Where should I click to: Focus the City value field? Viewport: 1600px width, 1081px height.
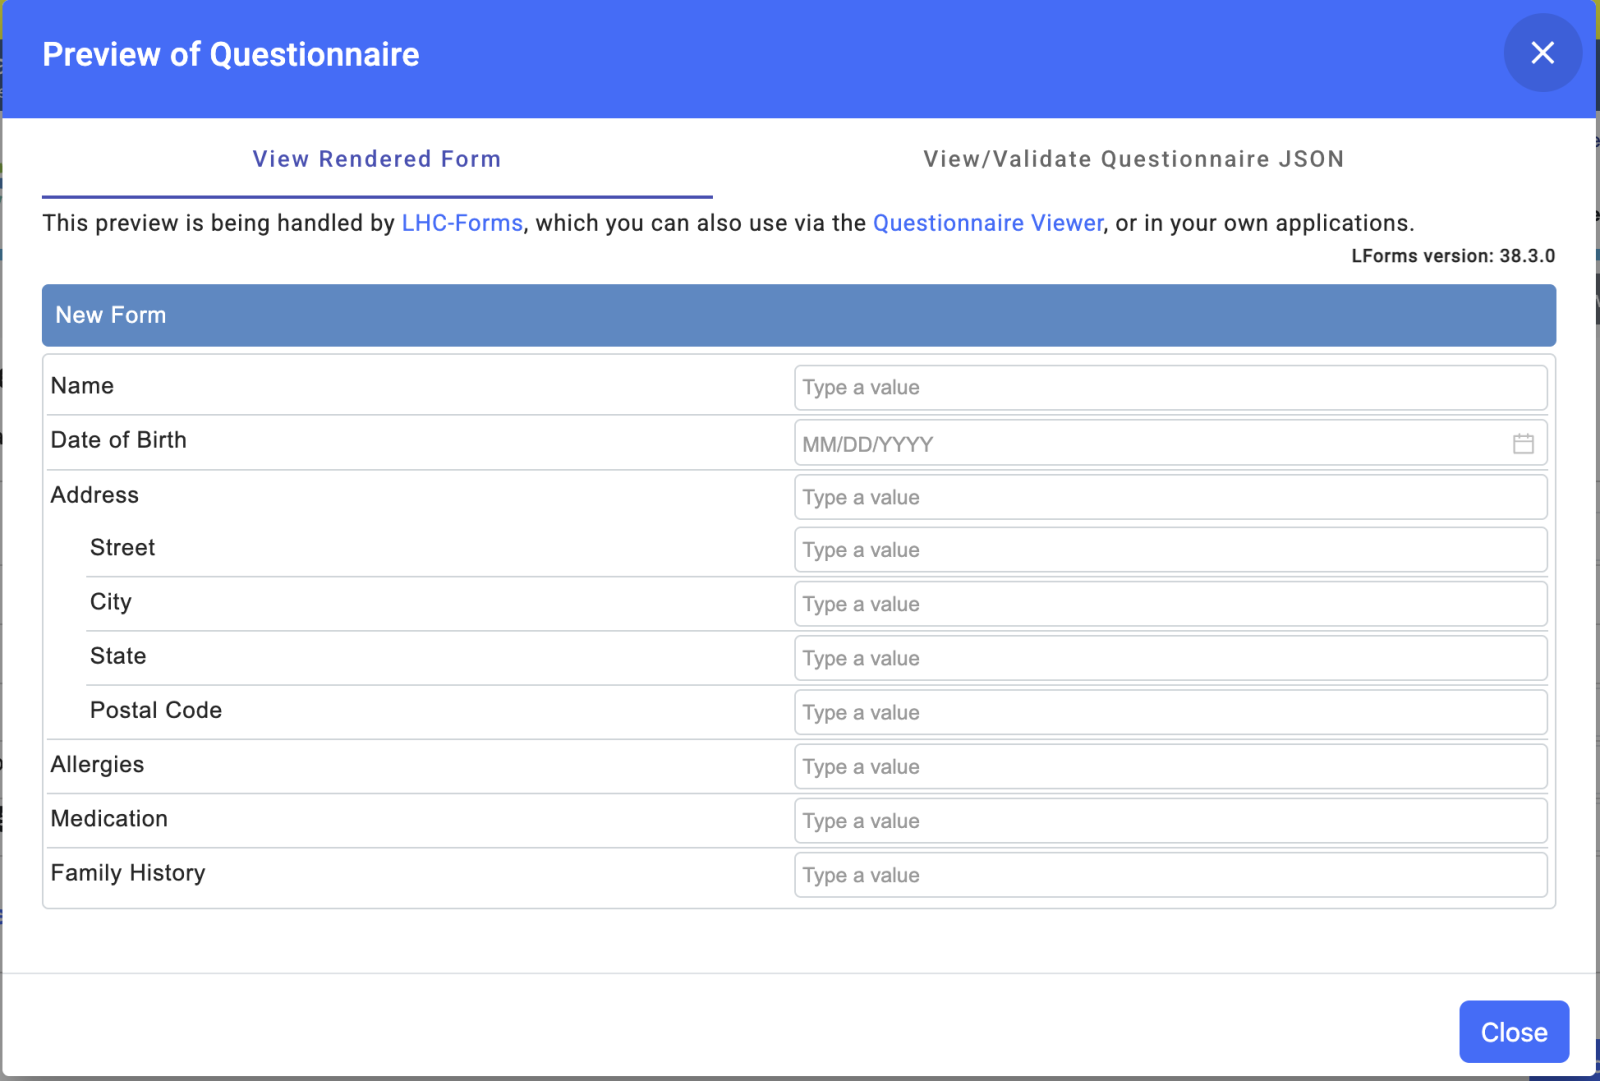point(1170,605)
